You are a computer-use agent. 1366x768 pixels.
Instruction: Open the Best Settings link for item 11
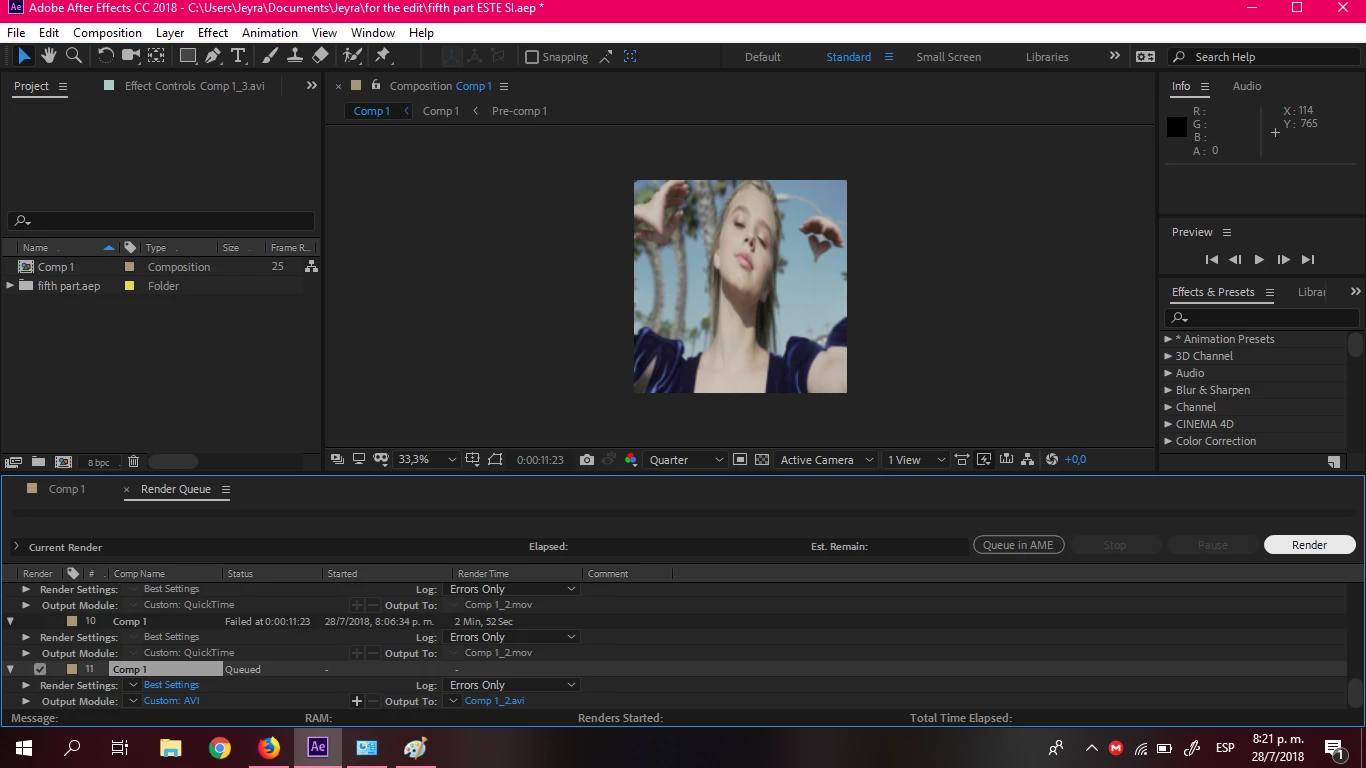171,685
